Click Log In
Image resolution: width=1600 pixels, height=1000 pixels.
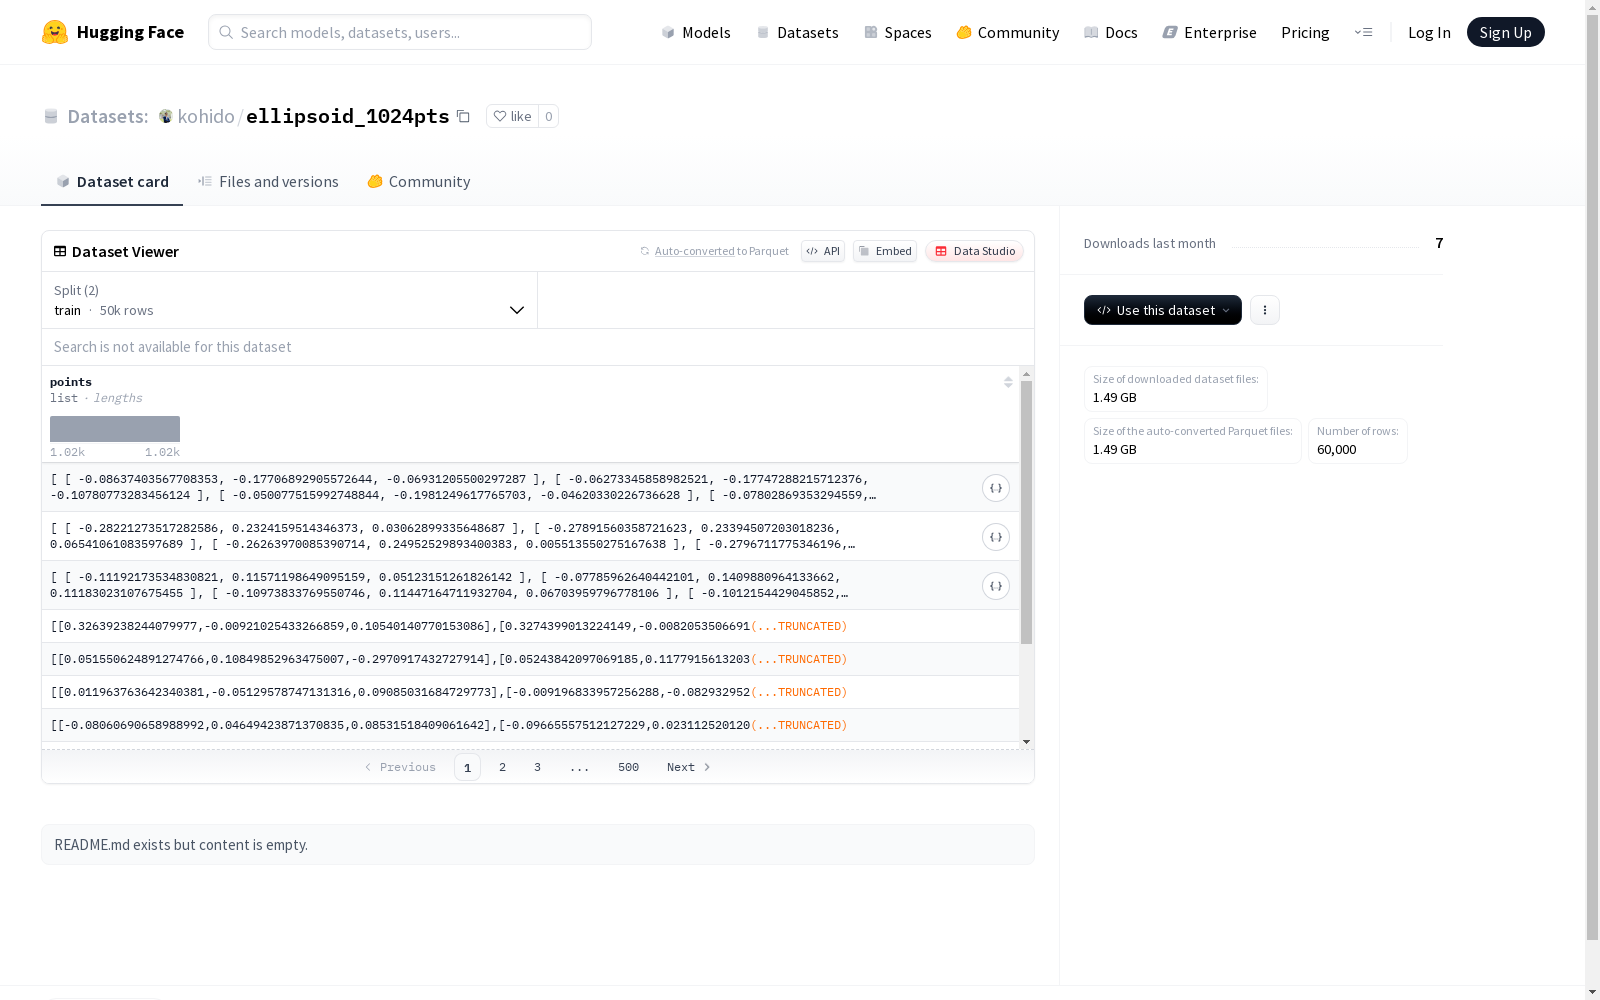tap(1429, 32)
